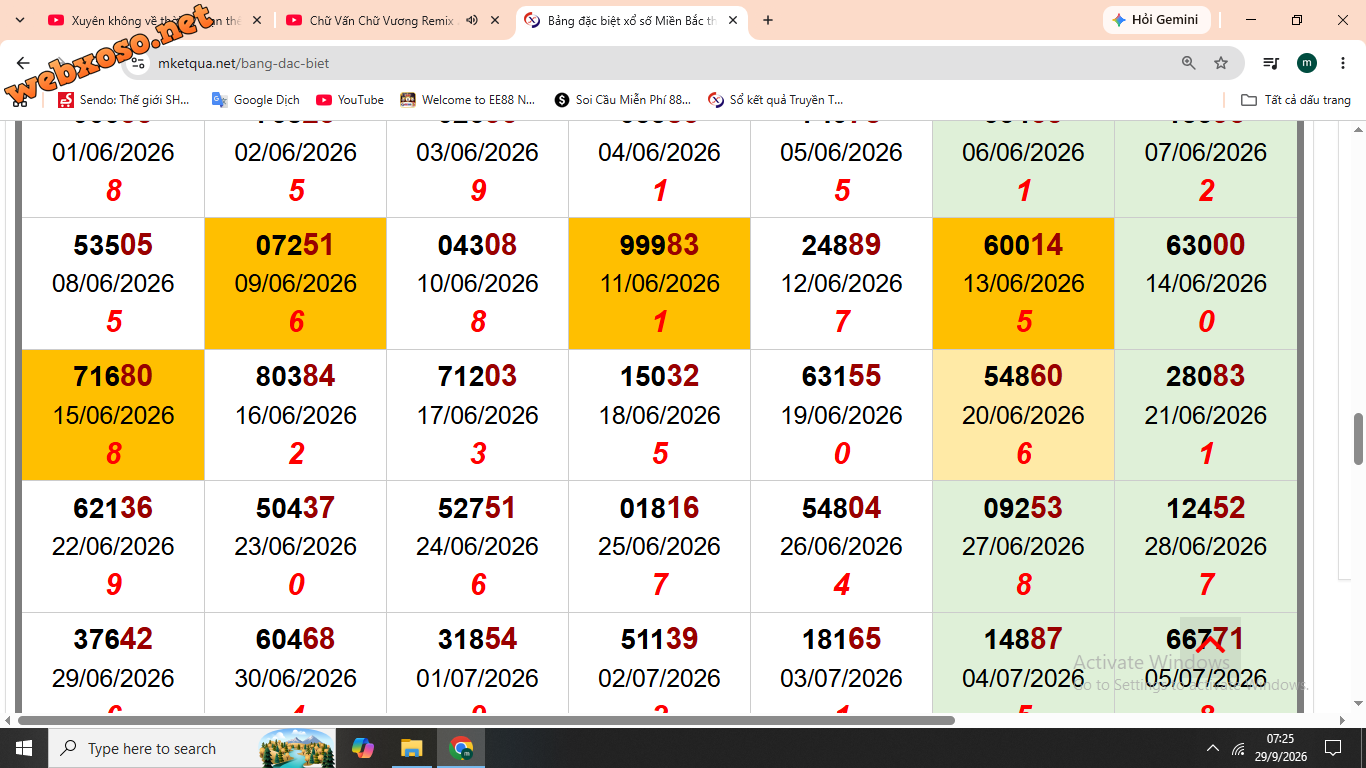Open the Welcome to EE88 bookmark
1366x768 pixels.
(x=467, y=100)
